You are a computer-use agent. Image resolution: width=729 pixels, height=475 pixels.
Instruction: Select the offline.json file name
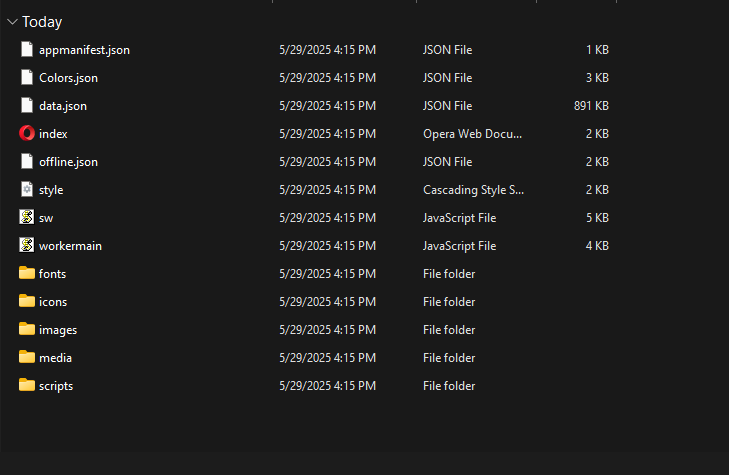point(68,161)
